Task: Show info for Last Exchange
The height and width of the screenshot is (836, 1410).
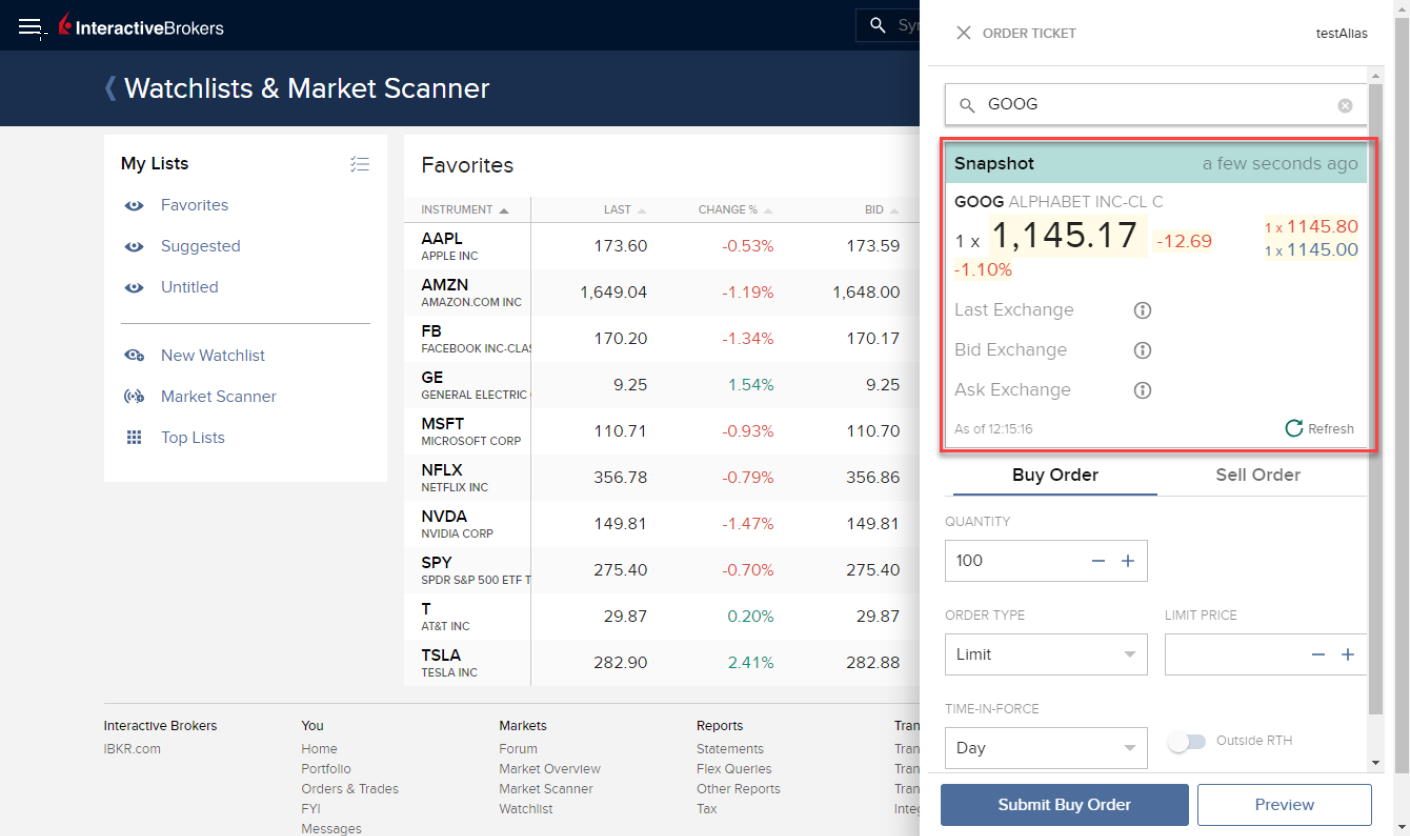Action: pos(1142,310)
